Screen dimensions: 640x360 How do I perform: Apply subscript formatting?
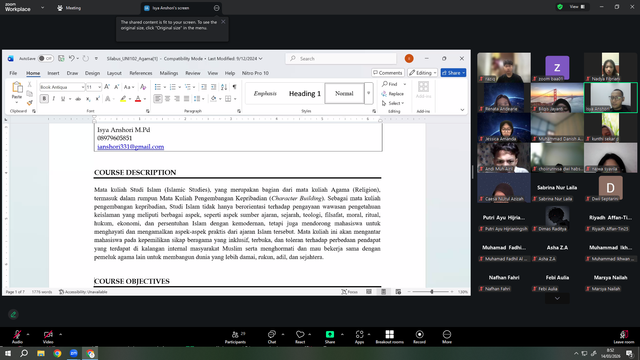(88, 99)
